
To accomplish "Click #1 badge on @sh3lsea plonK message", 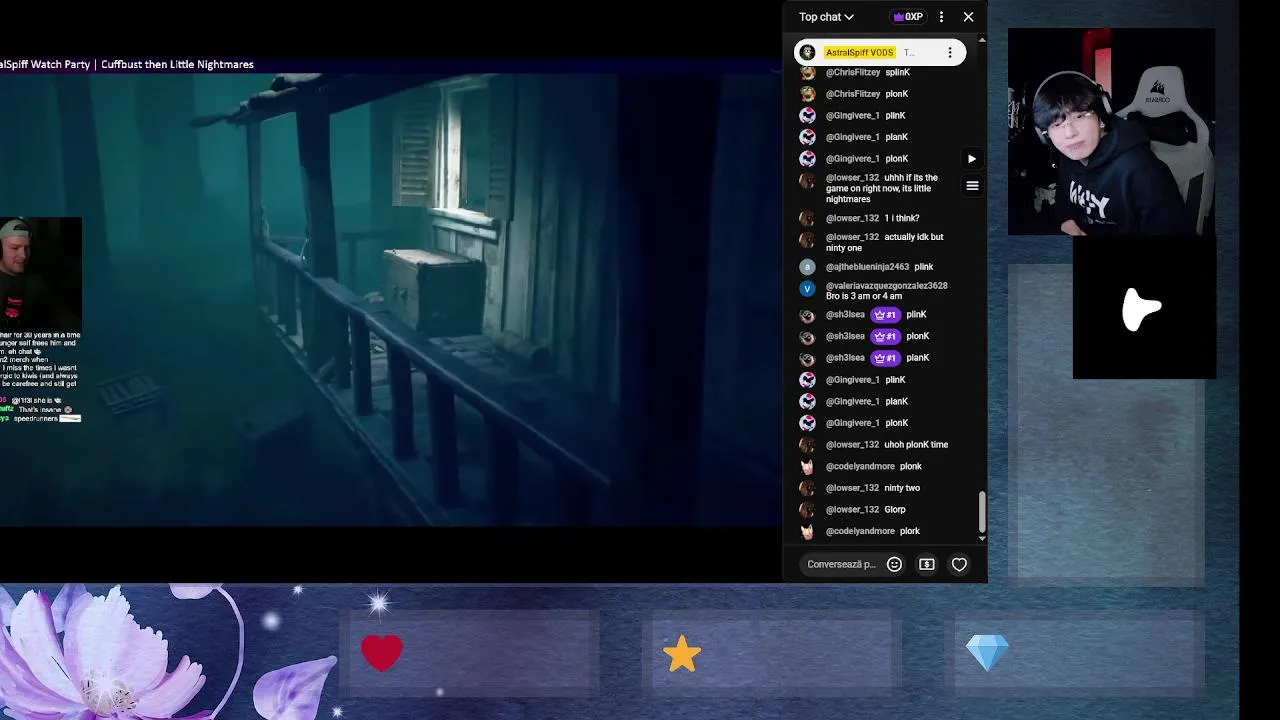I will click(x=884, y=337).
